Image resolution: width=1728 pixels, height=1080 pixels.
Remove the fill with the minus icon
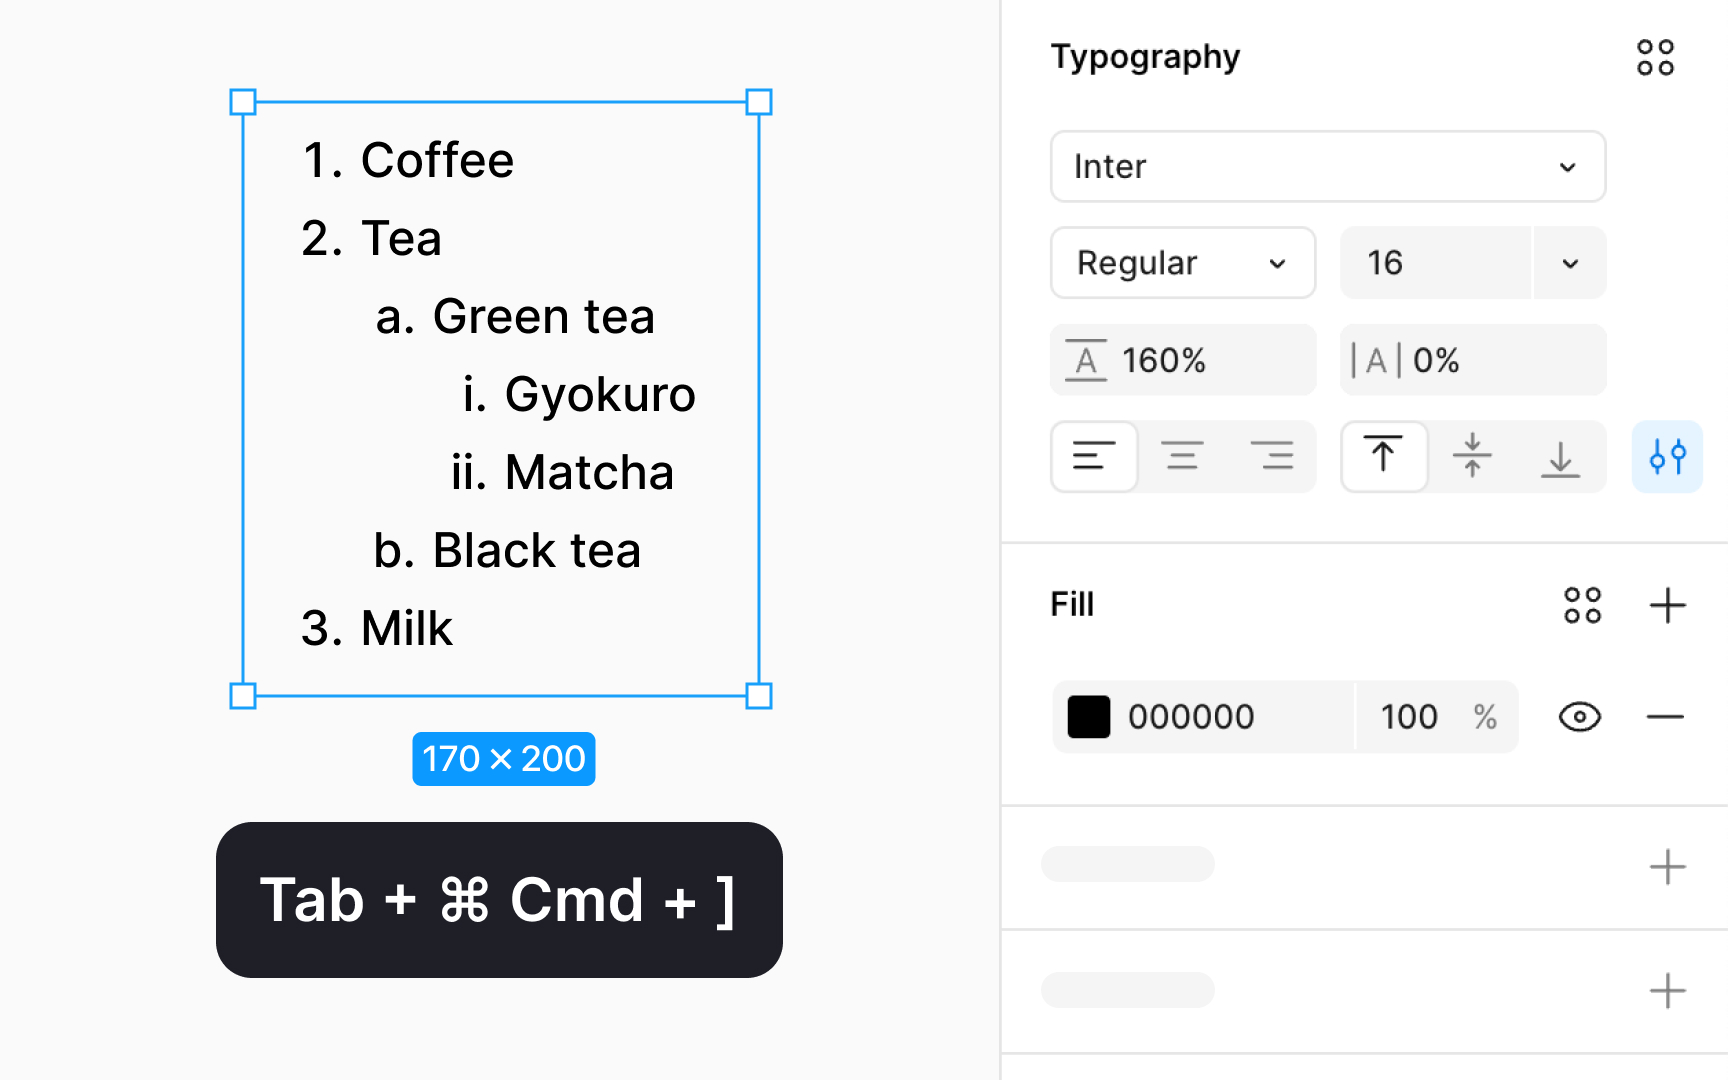point(1665,717)
